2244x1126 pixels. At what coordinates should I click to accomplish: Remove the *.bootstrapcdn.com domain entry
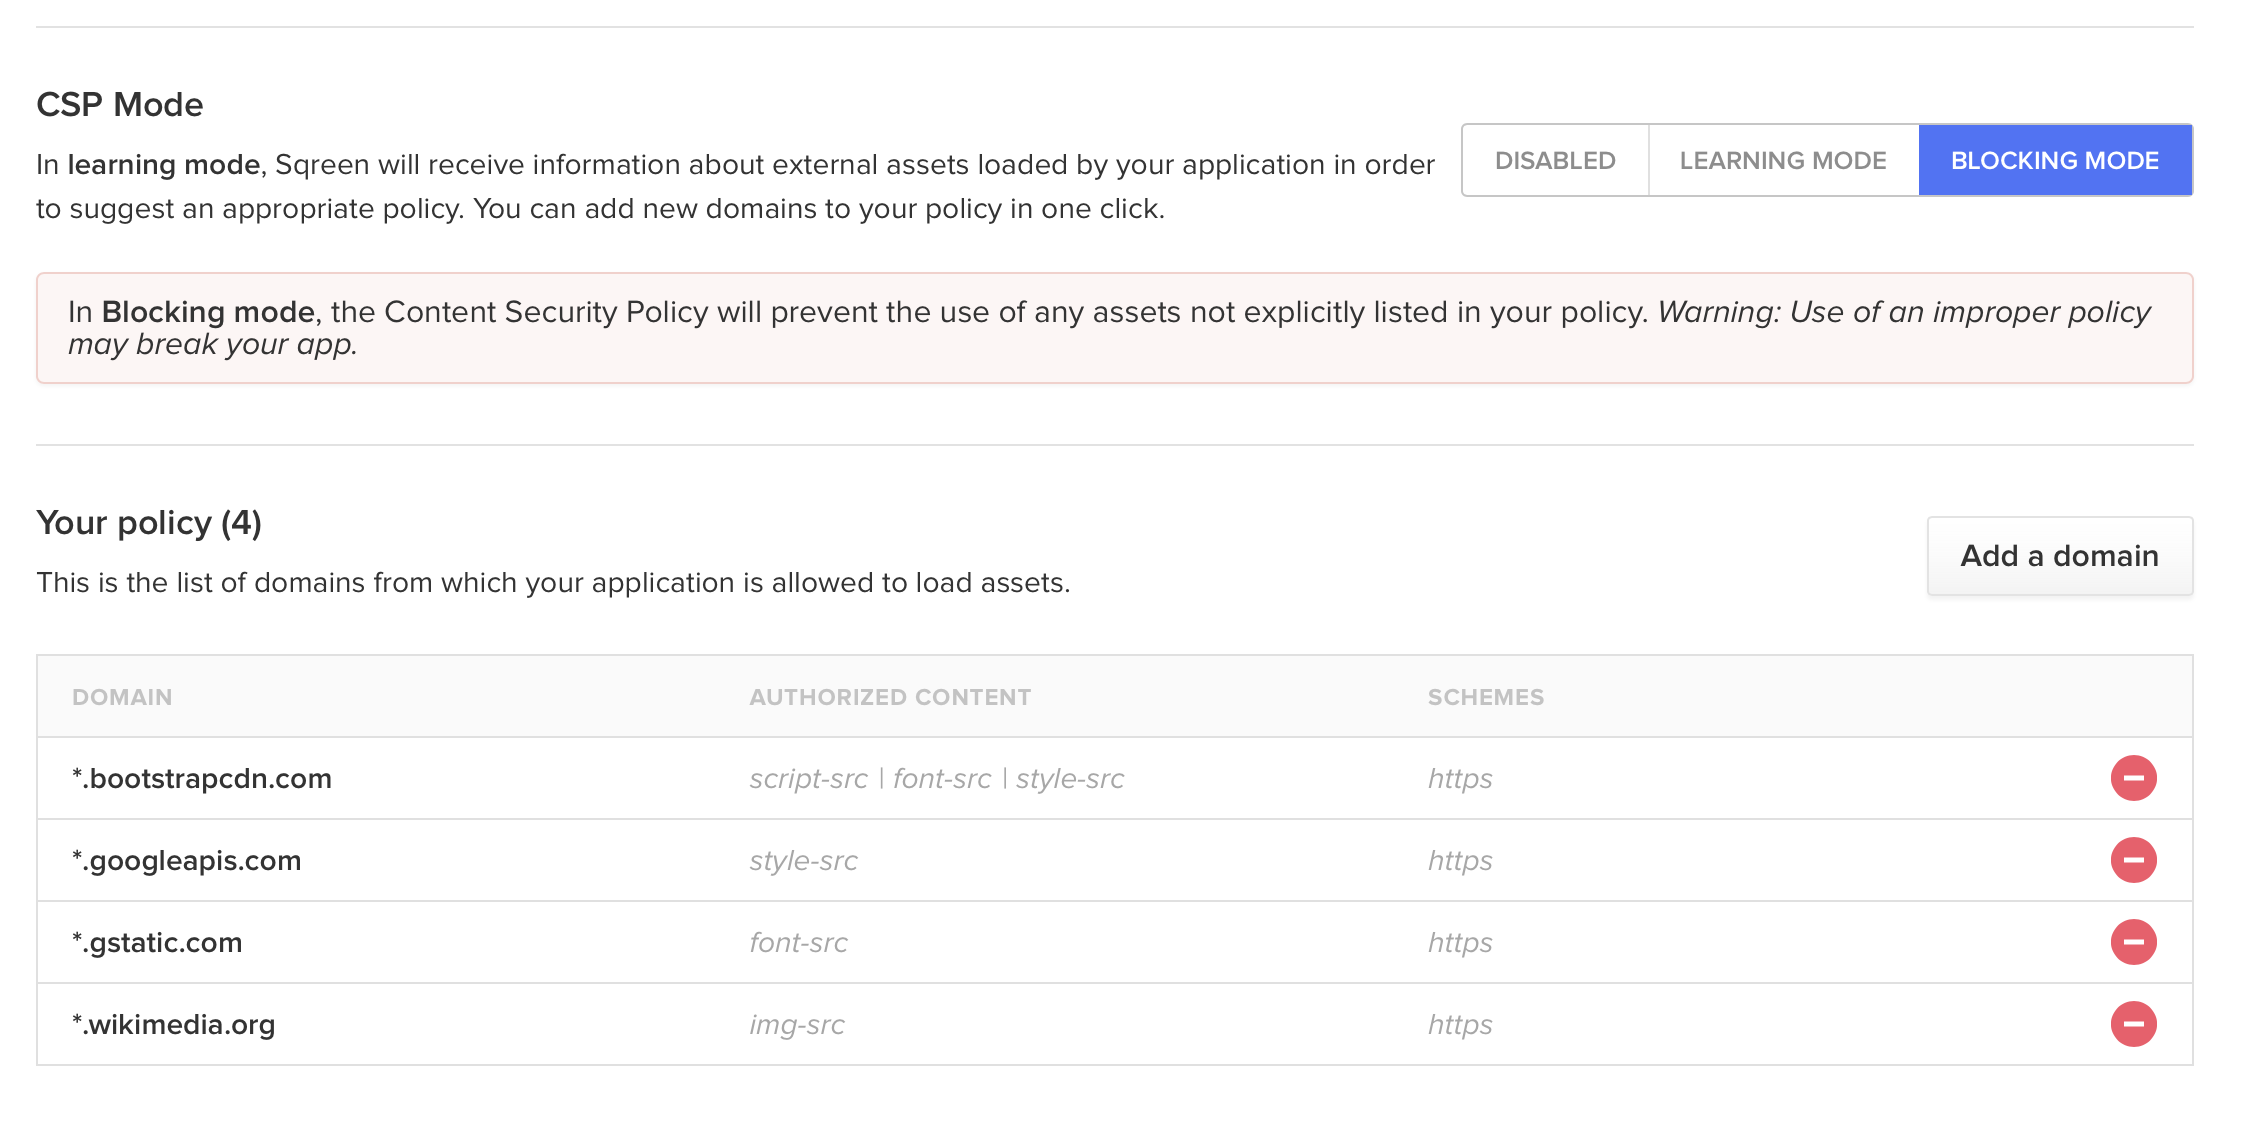[x=2133, y=778]
